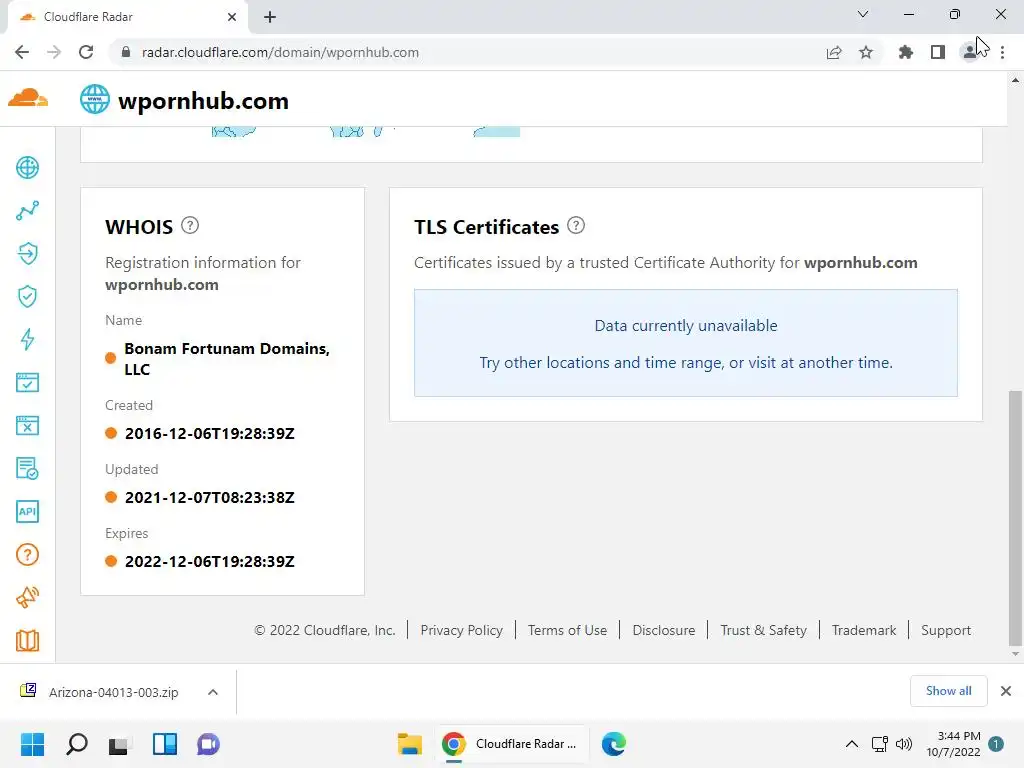Click the page vertical scrollbar thumb
This screenshot has height=768, width=1024.
click(1015, 517)
